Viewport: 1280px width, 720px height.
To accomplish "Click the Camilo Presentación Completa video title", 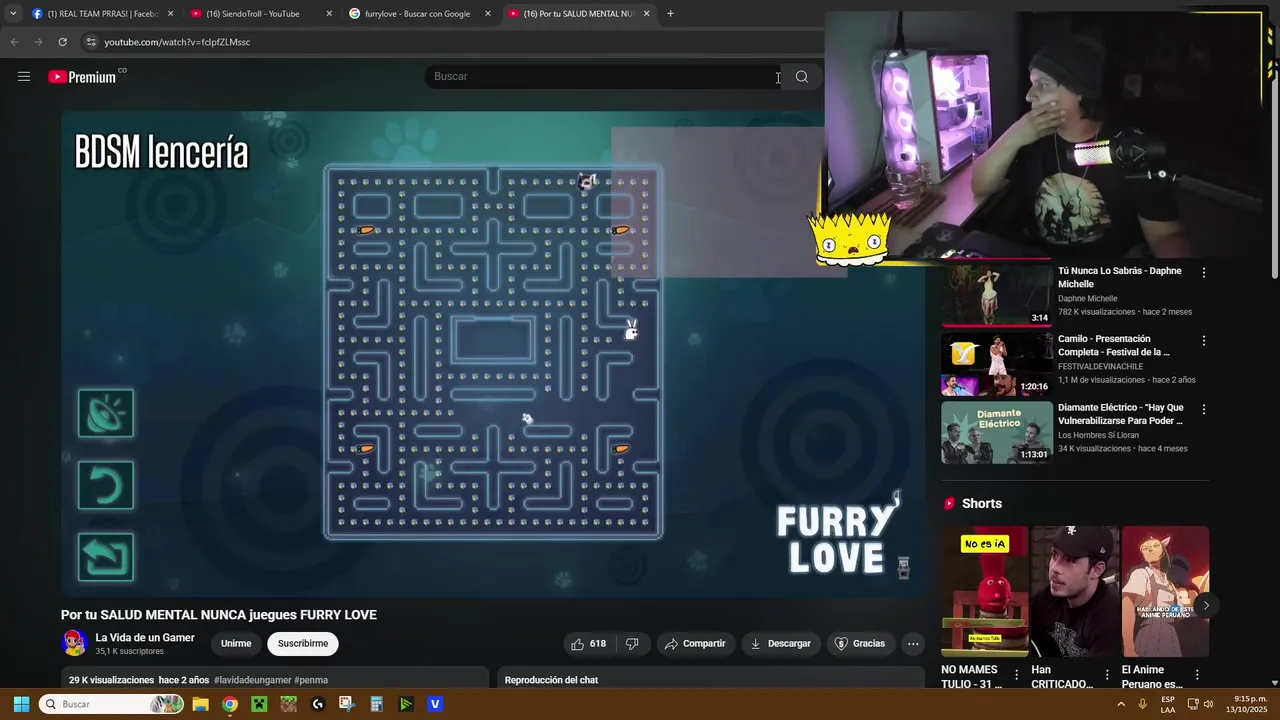I will [x=1114, y=345].
